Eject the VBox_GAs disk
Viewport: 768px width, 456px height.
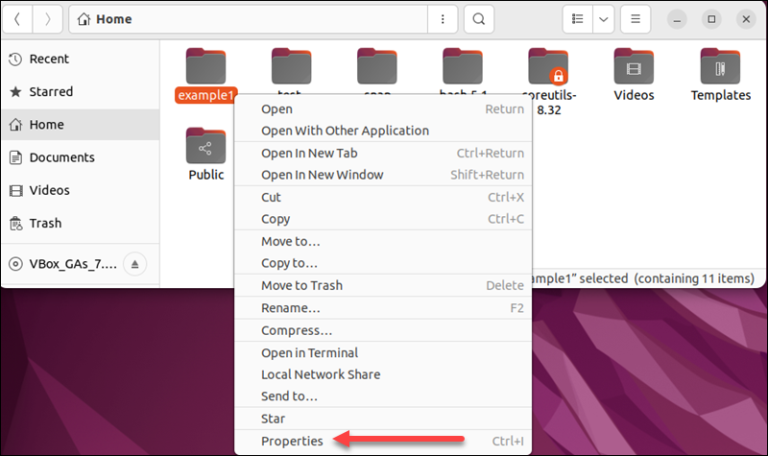(137, 264)
